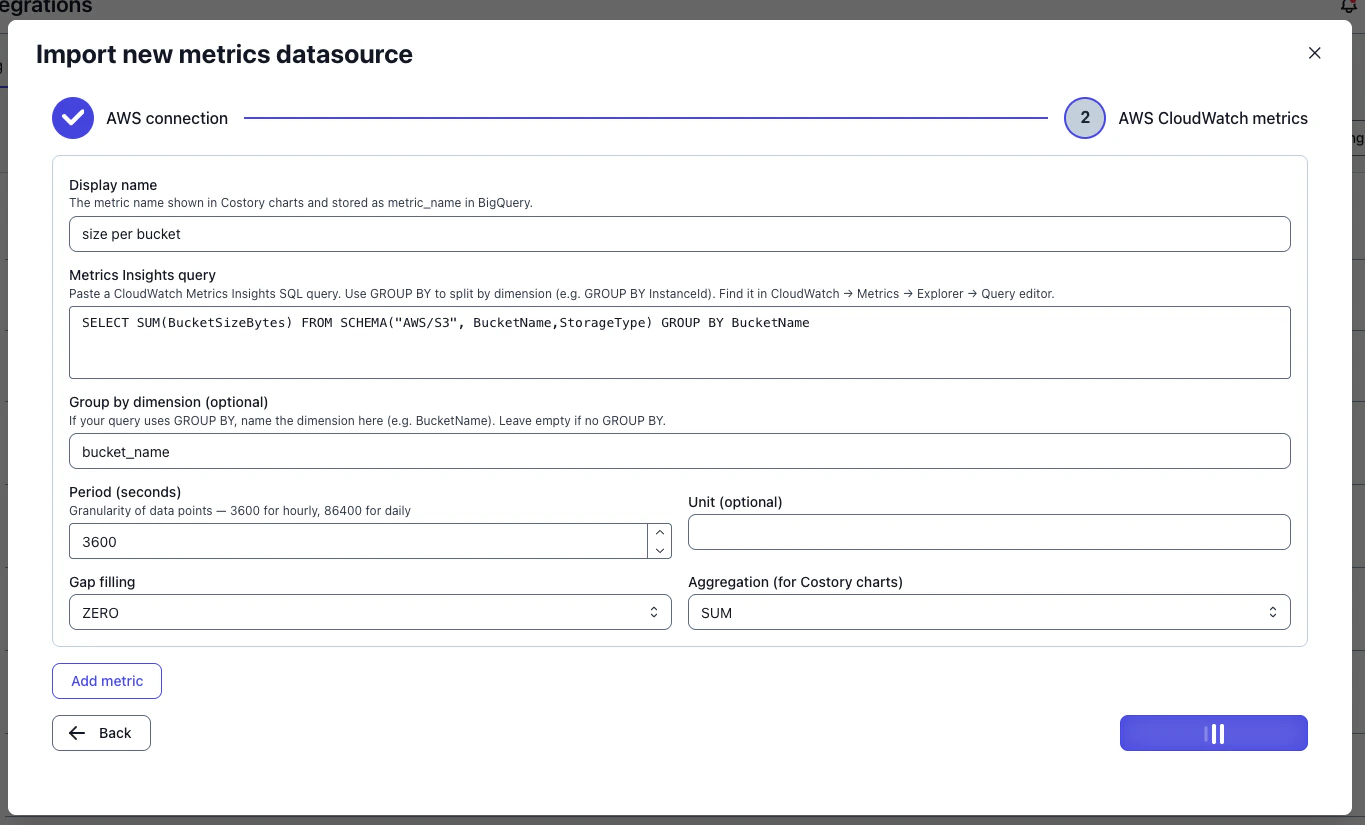Click the Unit optional input field
1365x825 pixels.
coord(989,532)
